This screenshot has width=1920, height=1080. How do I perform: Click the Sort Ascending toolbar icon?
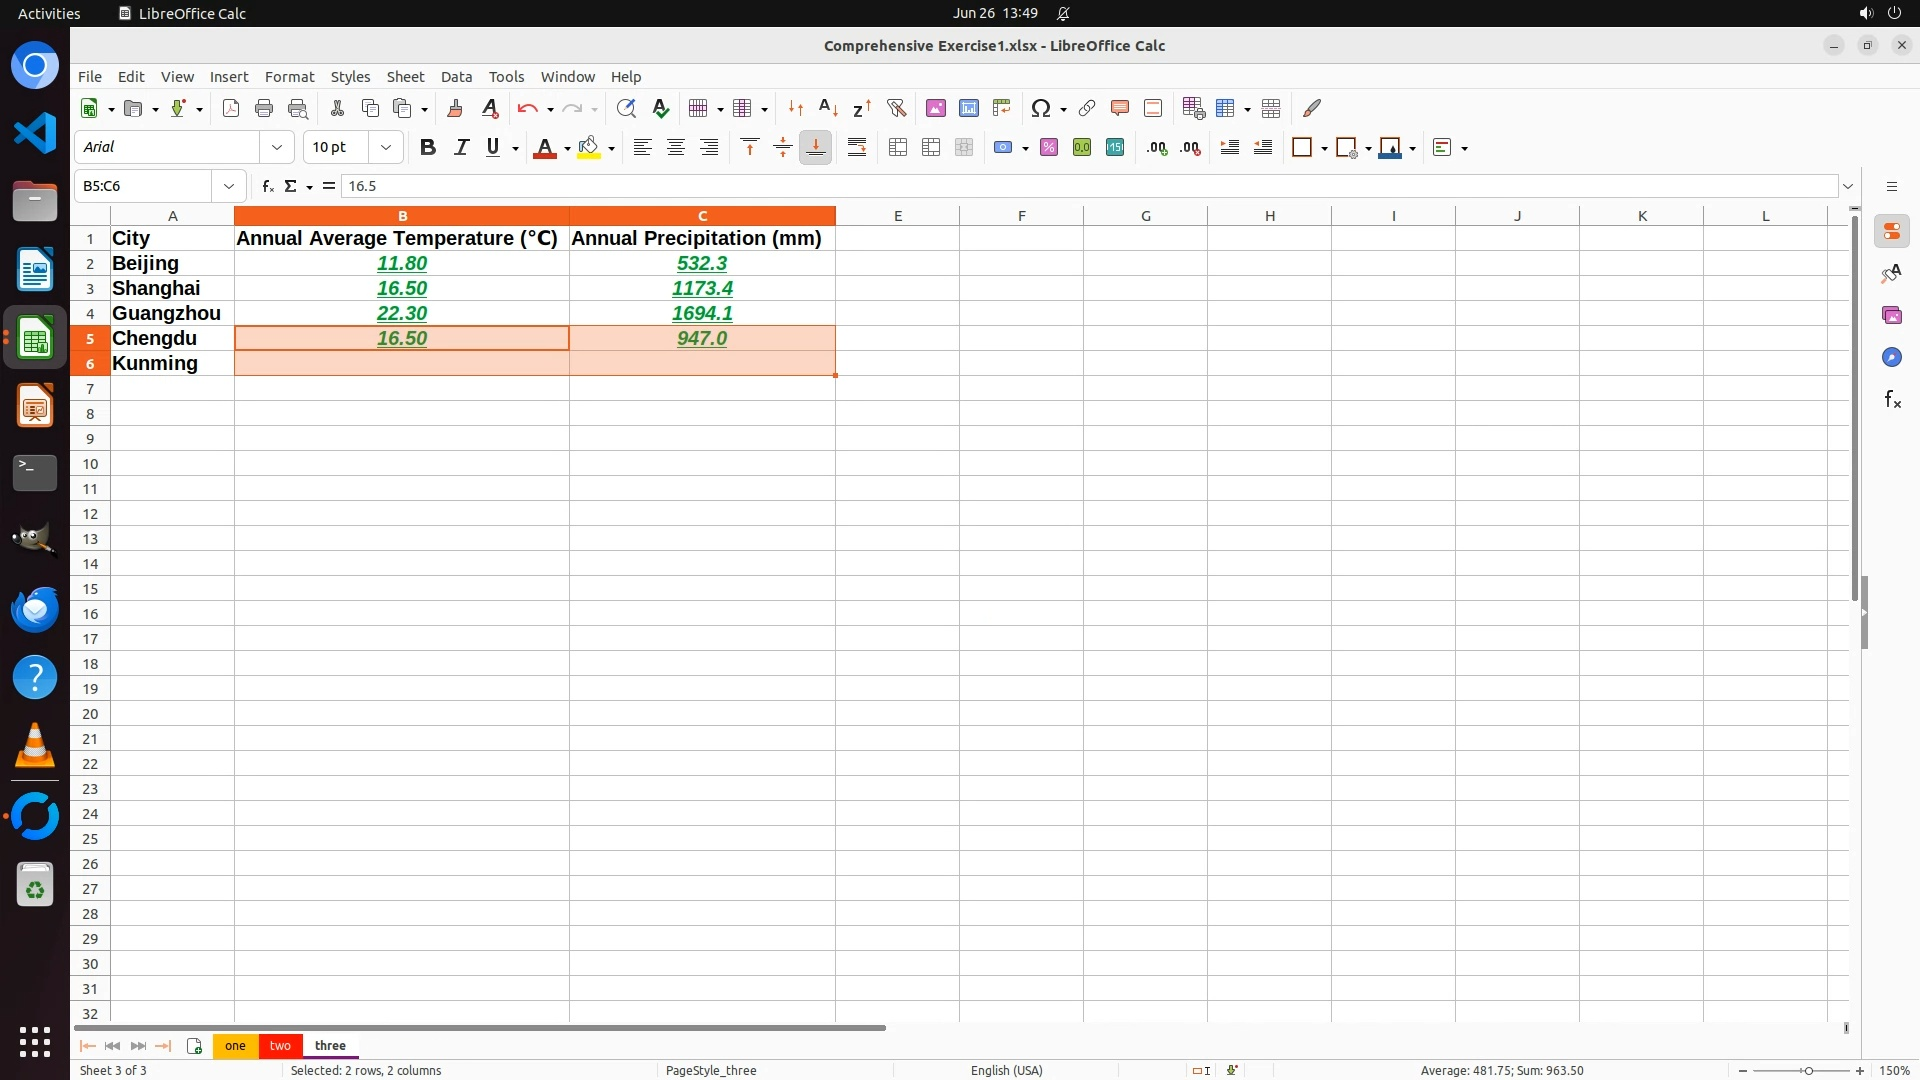pos(828,108)
